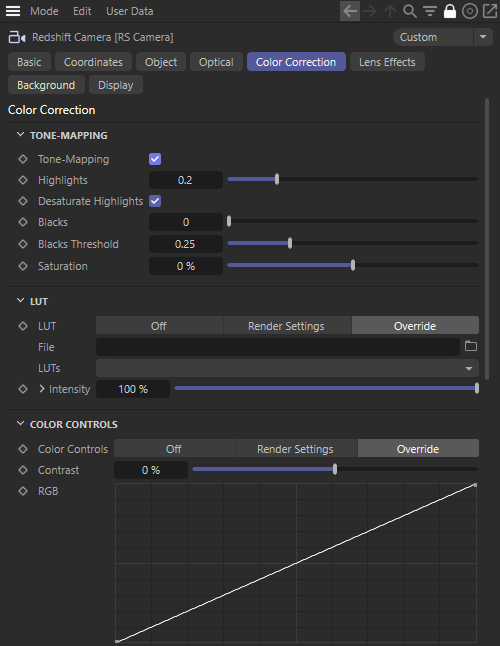
Task: Disable Desaturate Highlights checkbox
Action: (x=155, y=201)
